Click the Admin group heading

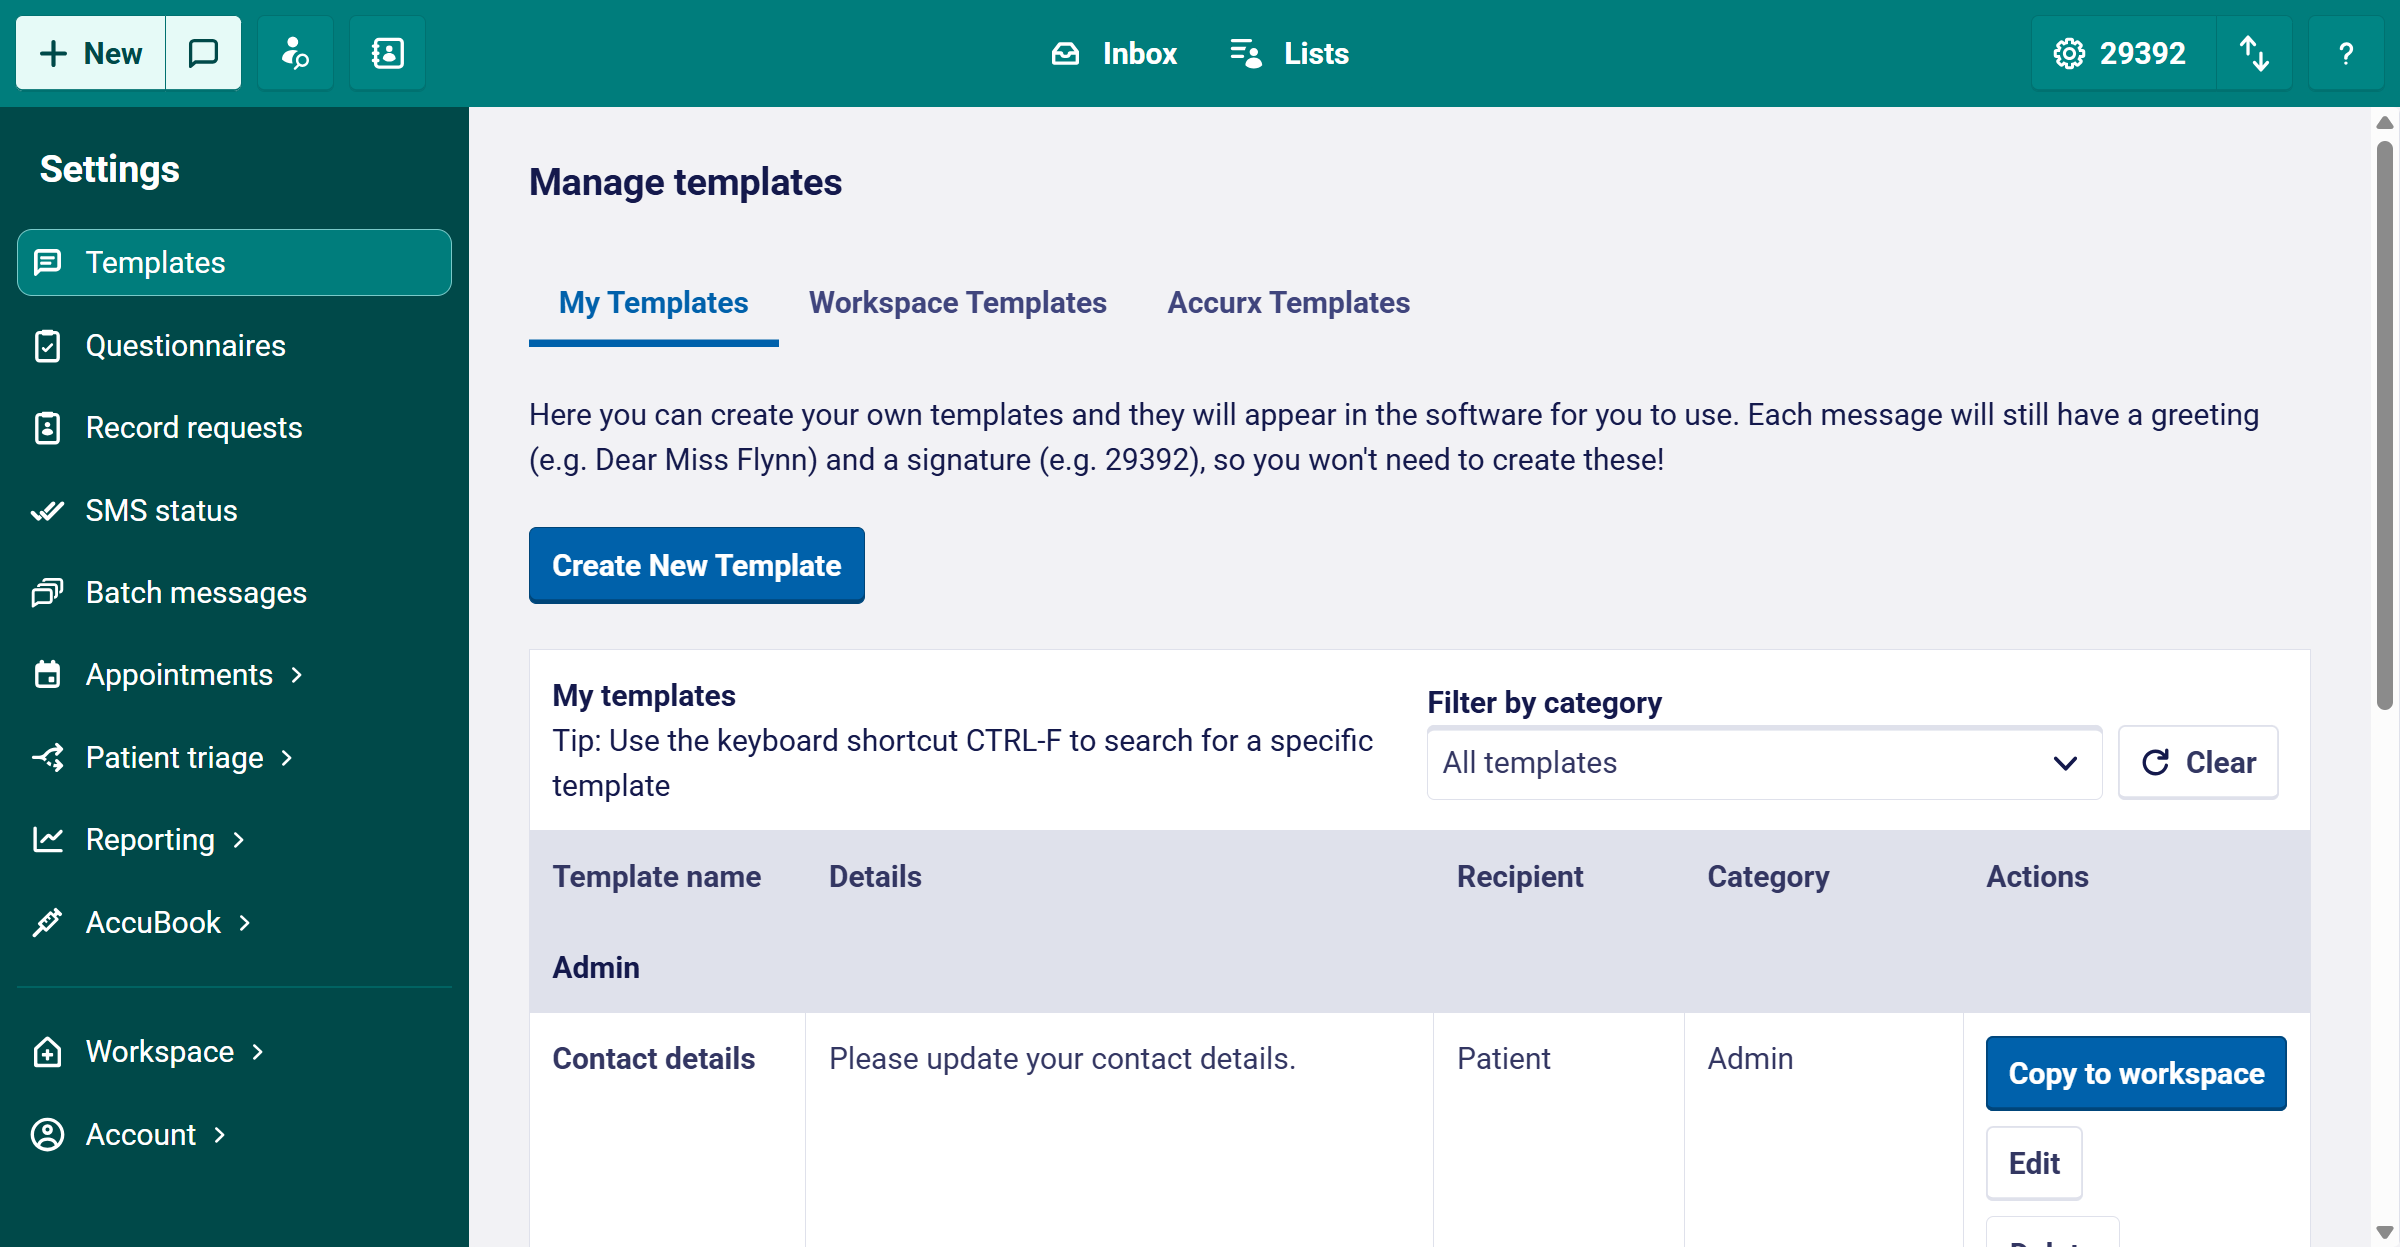click(596, 967)
